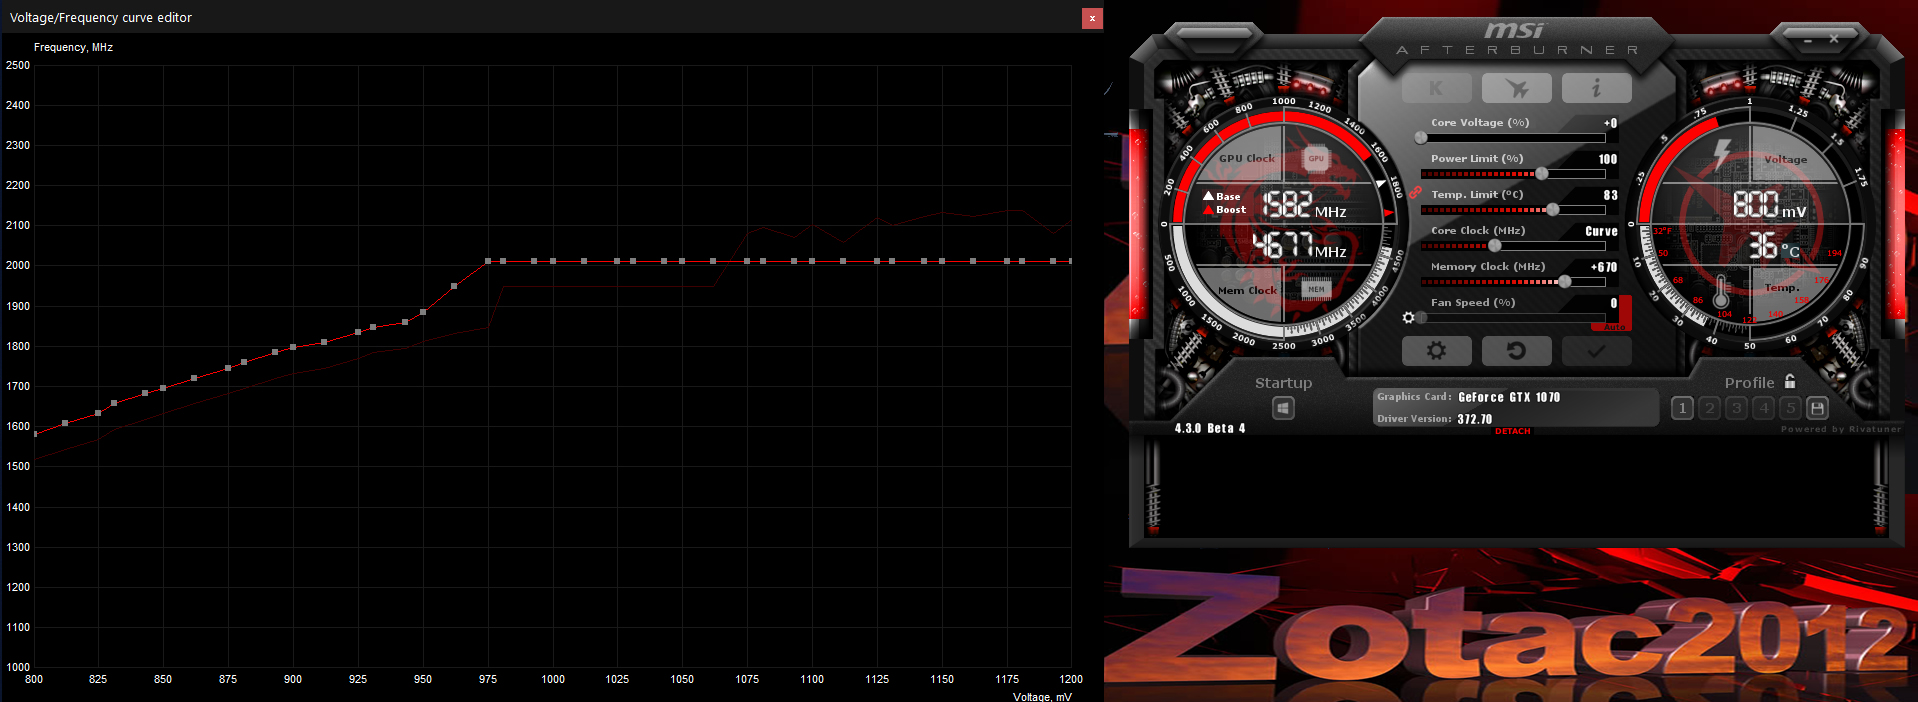Reset settings with the circular arrow button
1918x702 pixels.
coord(1516,351)
